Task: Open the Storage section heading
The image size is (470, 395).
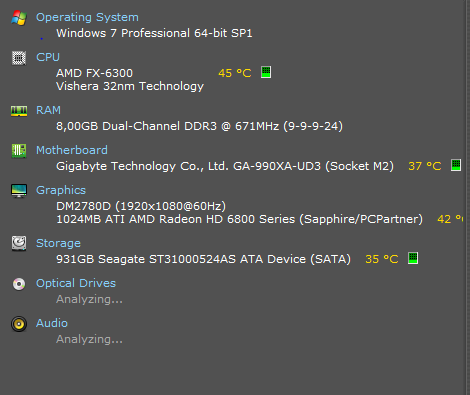Action: click(x=58, y=243)
